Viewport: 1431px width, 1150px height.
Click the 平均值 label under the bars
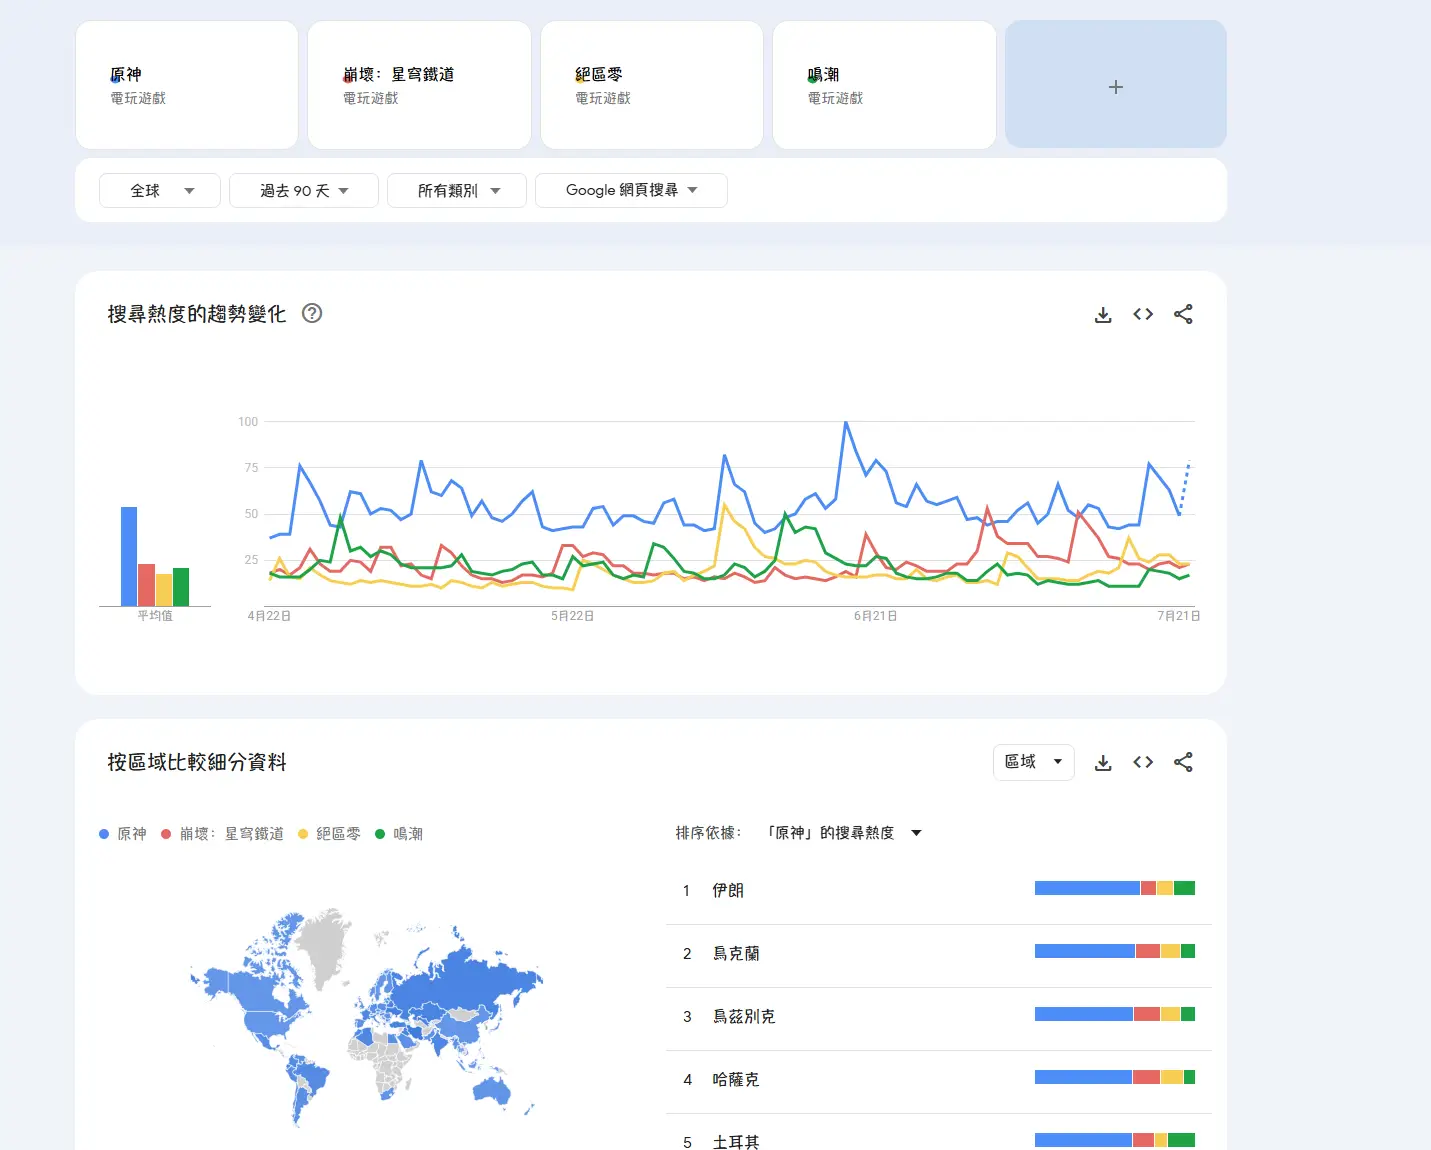[x=155, y=616]
